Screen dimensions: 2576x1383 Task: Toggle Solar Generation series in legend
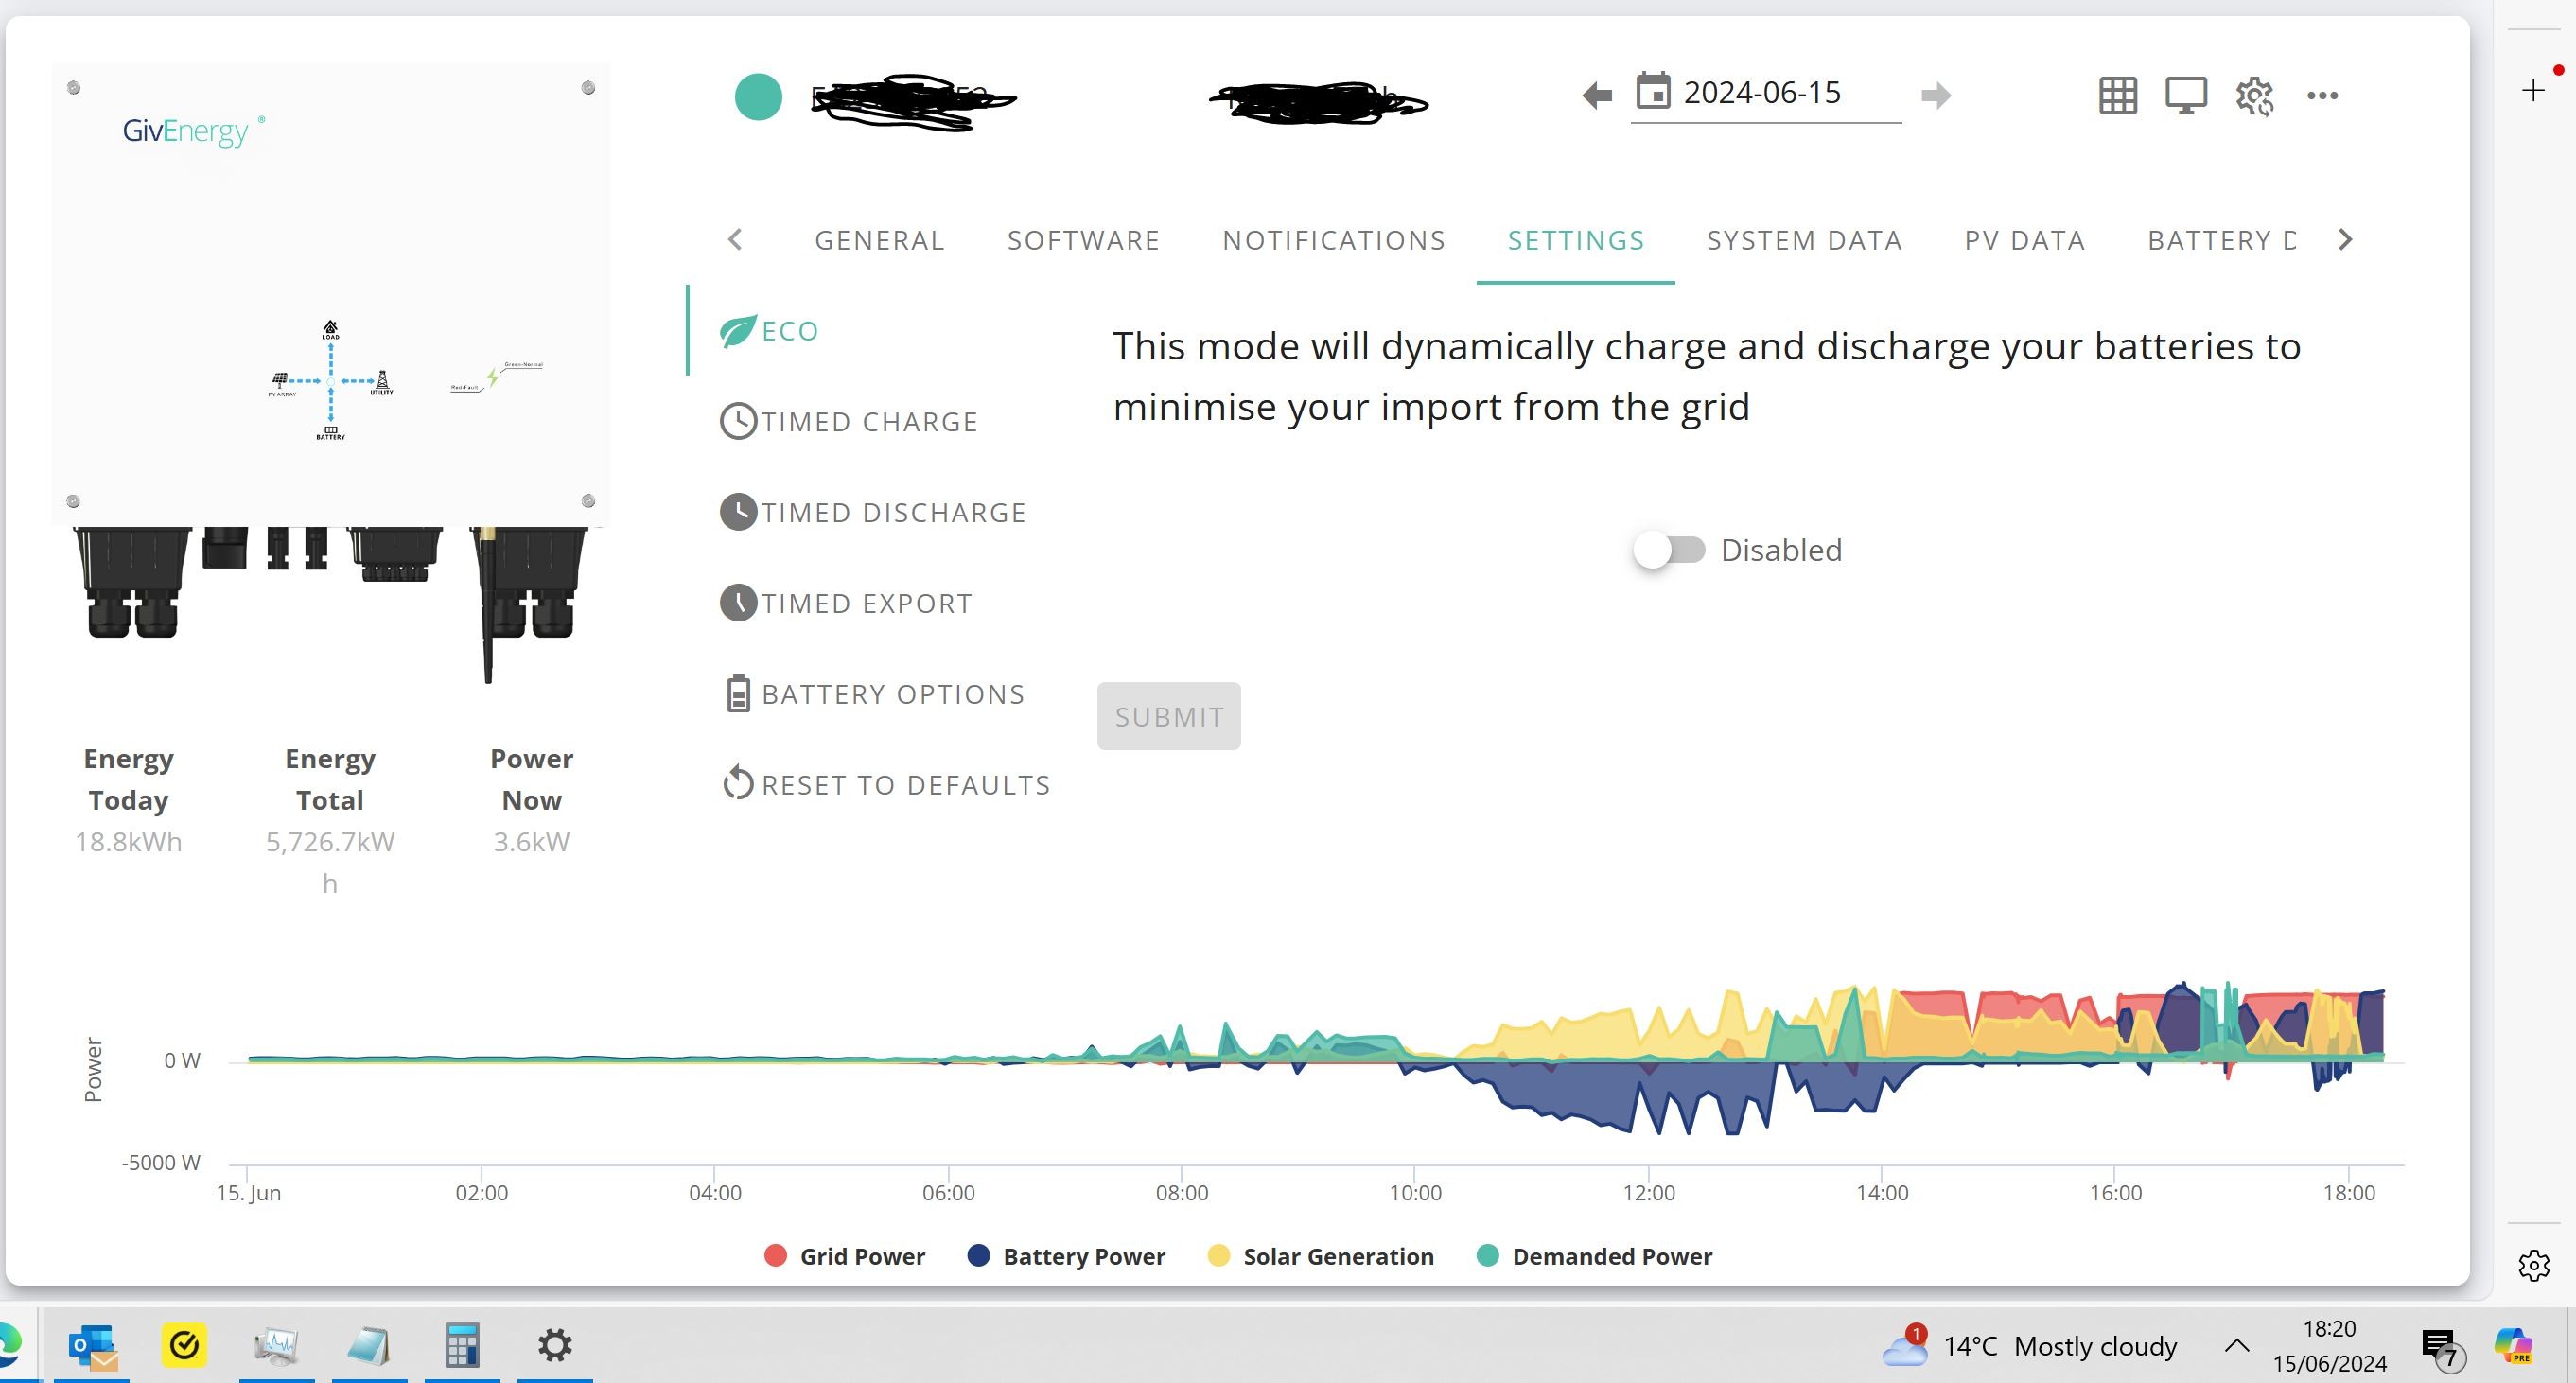1320,1256
